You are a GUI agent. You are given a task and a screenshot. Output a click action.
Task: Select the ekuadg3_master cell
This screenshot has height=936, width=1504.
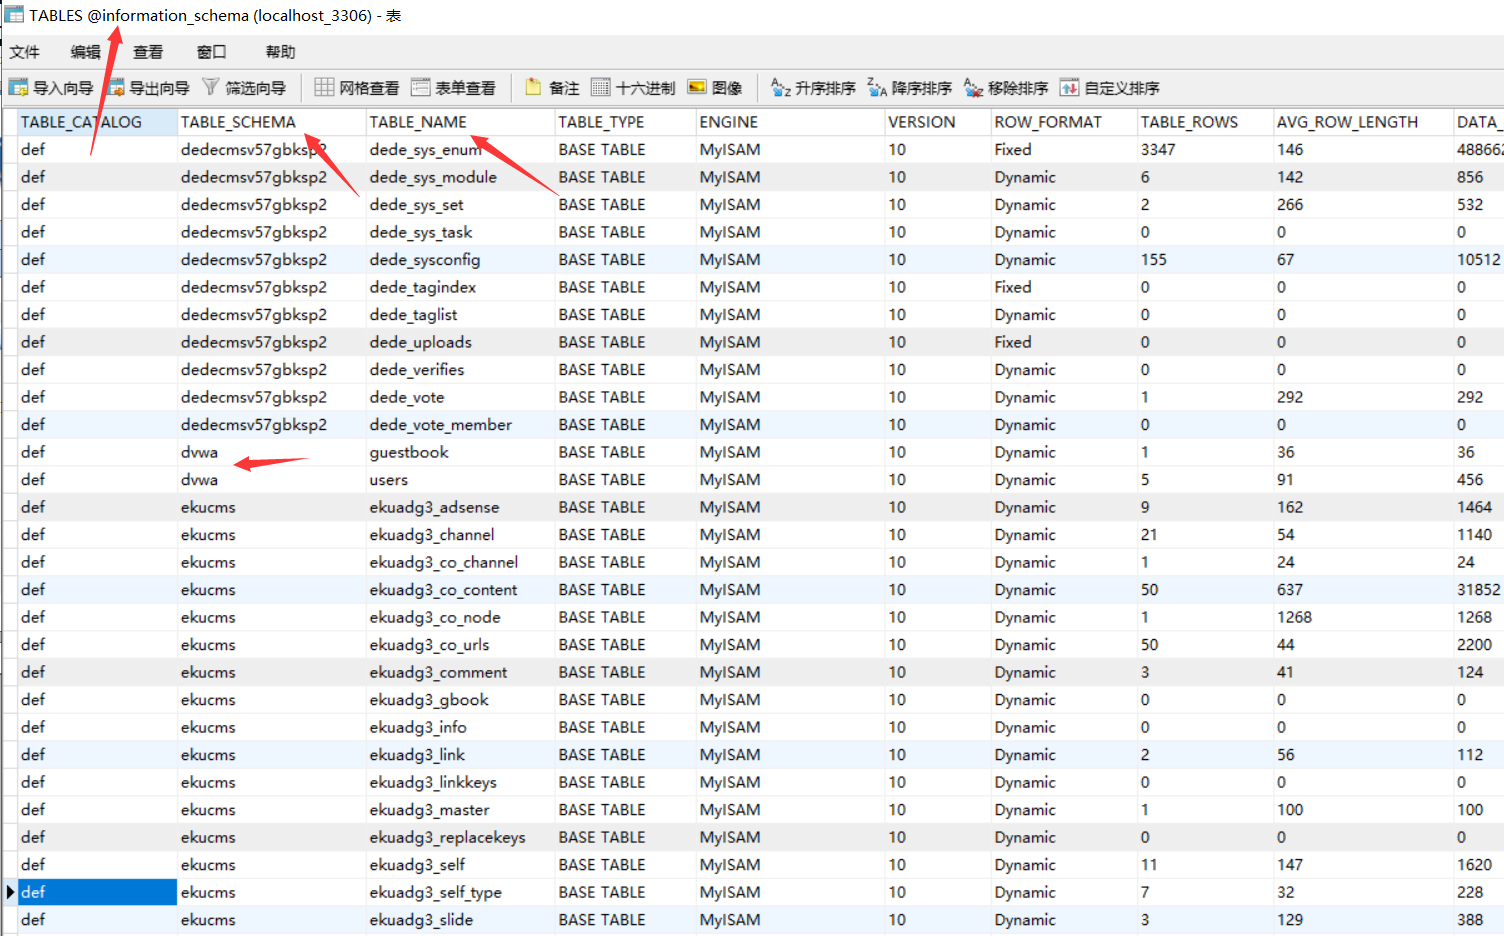coord(461,810)
